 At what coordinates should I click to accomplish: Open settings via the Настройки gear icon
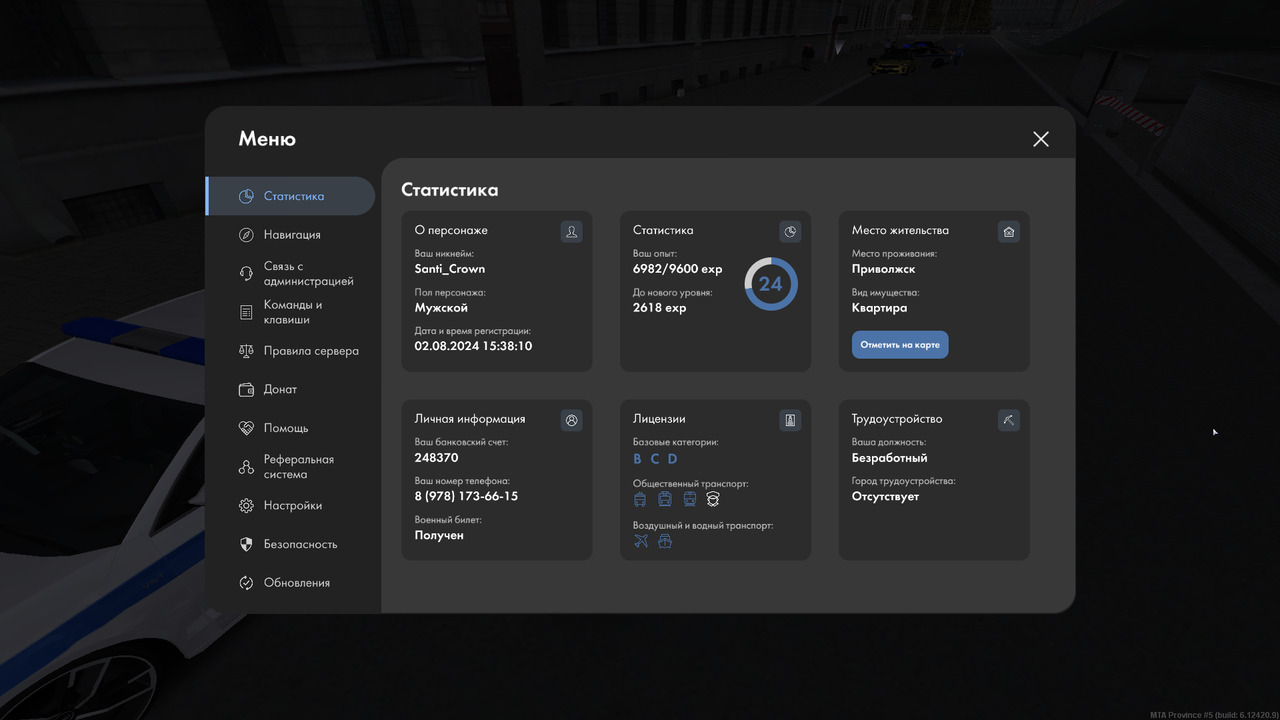point(245,505)
